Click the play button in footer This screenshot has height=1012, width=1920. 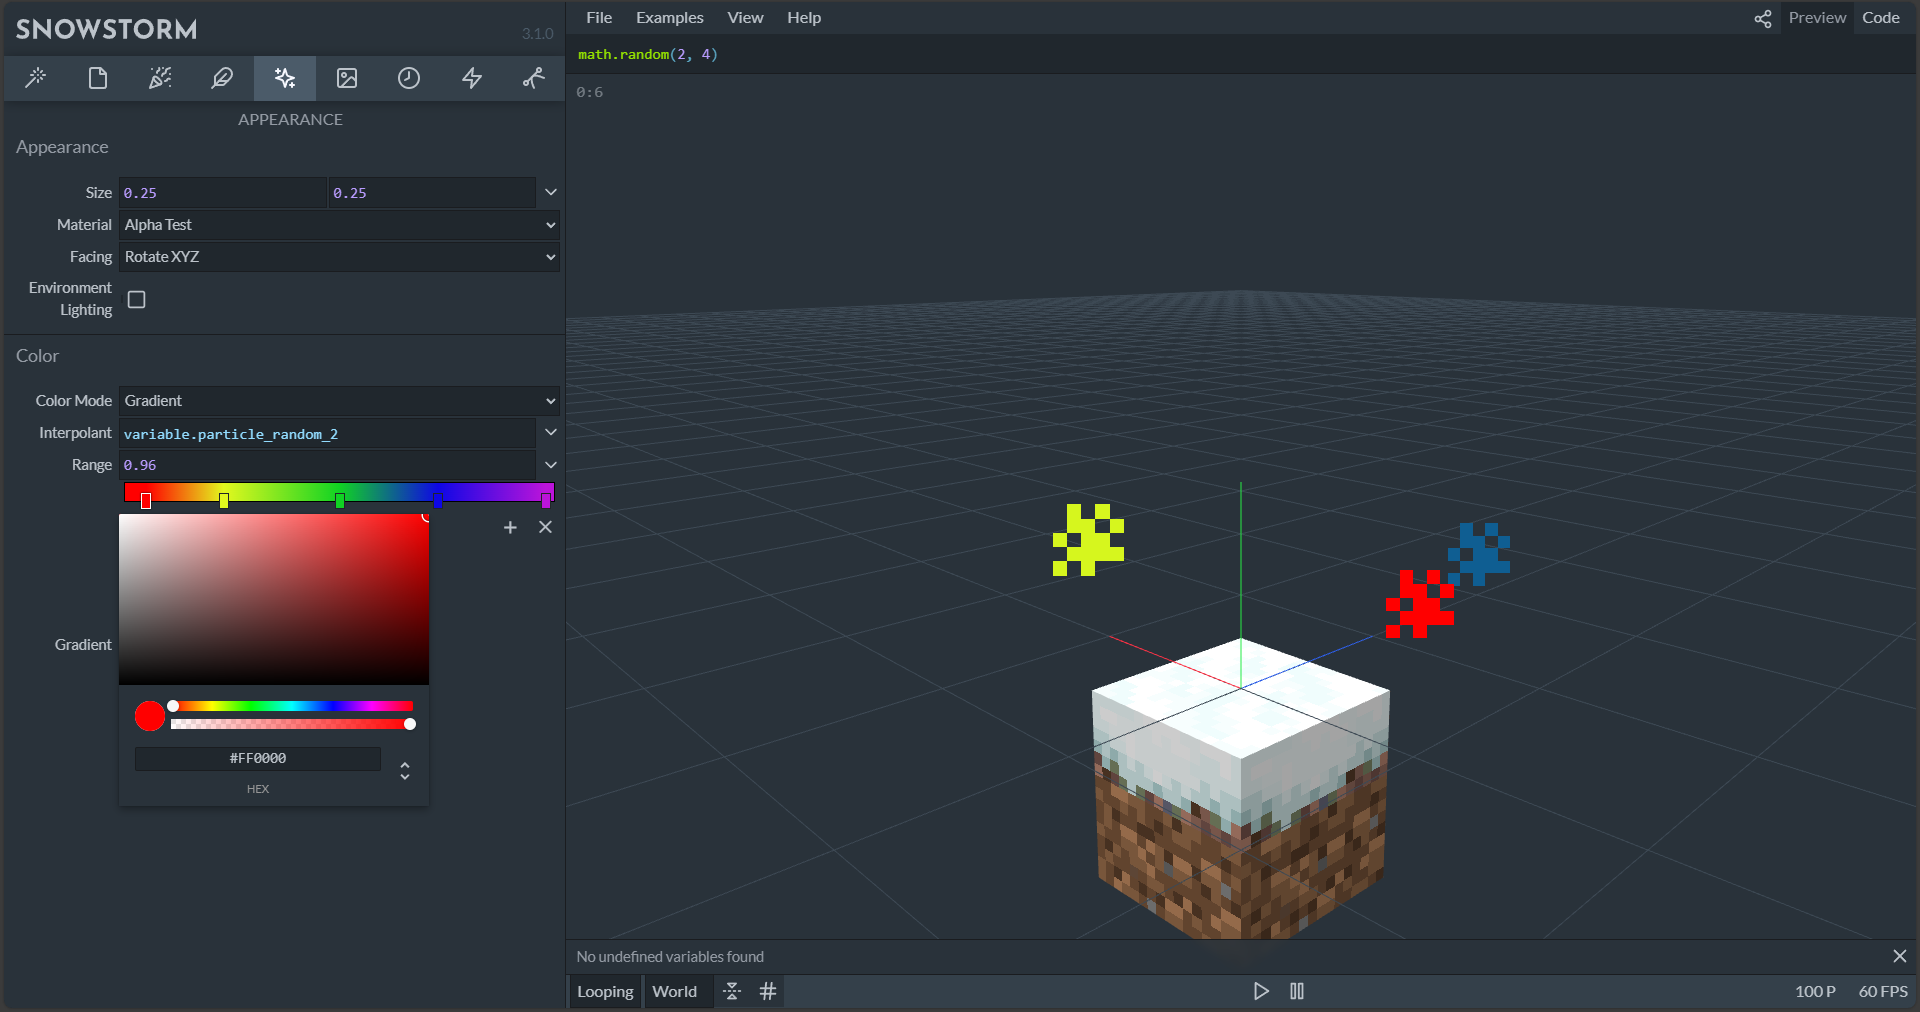click(x=1261, y=991)
